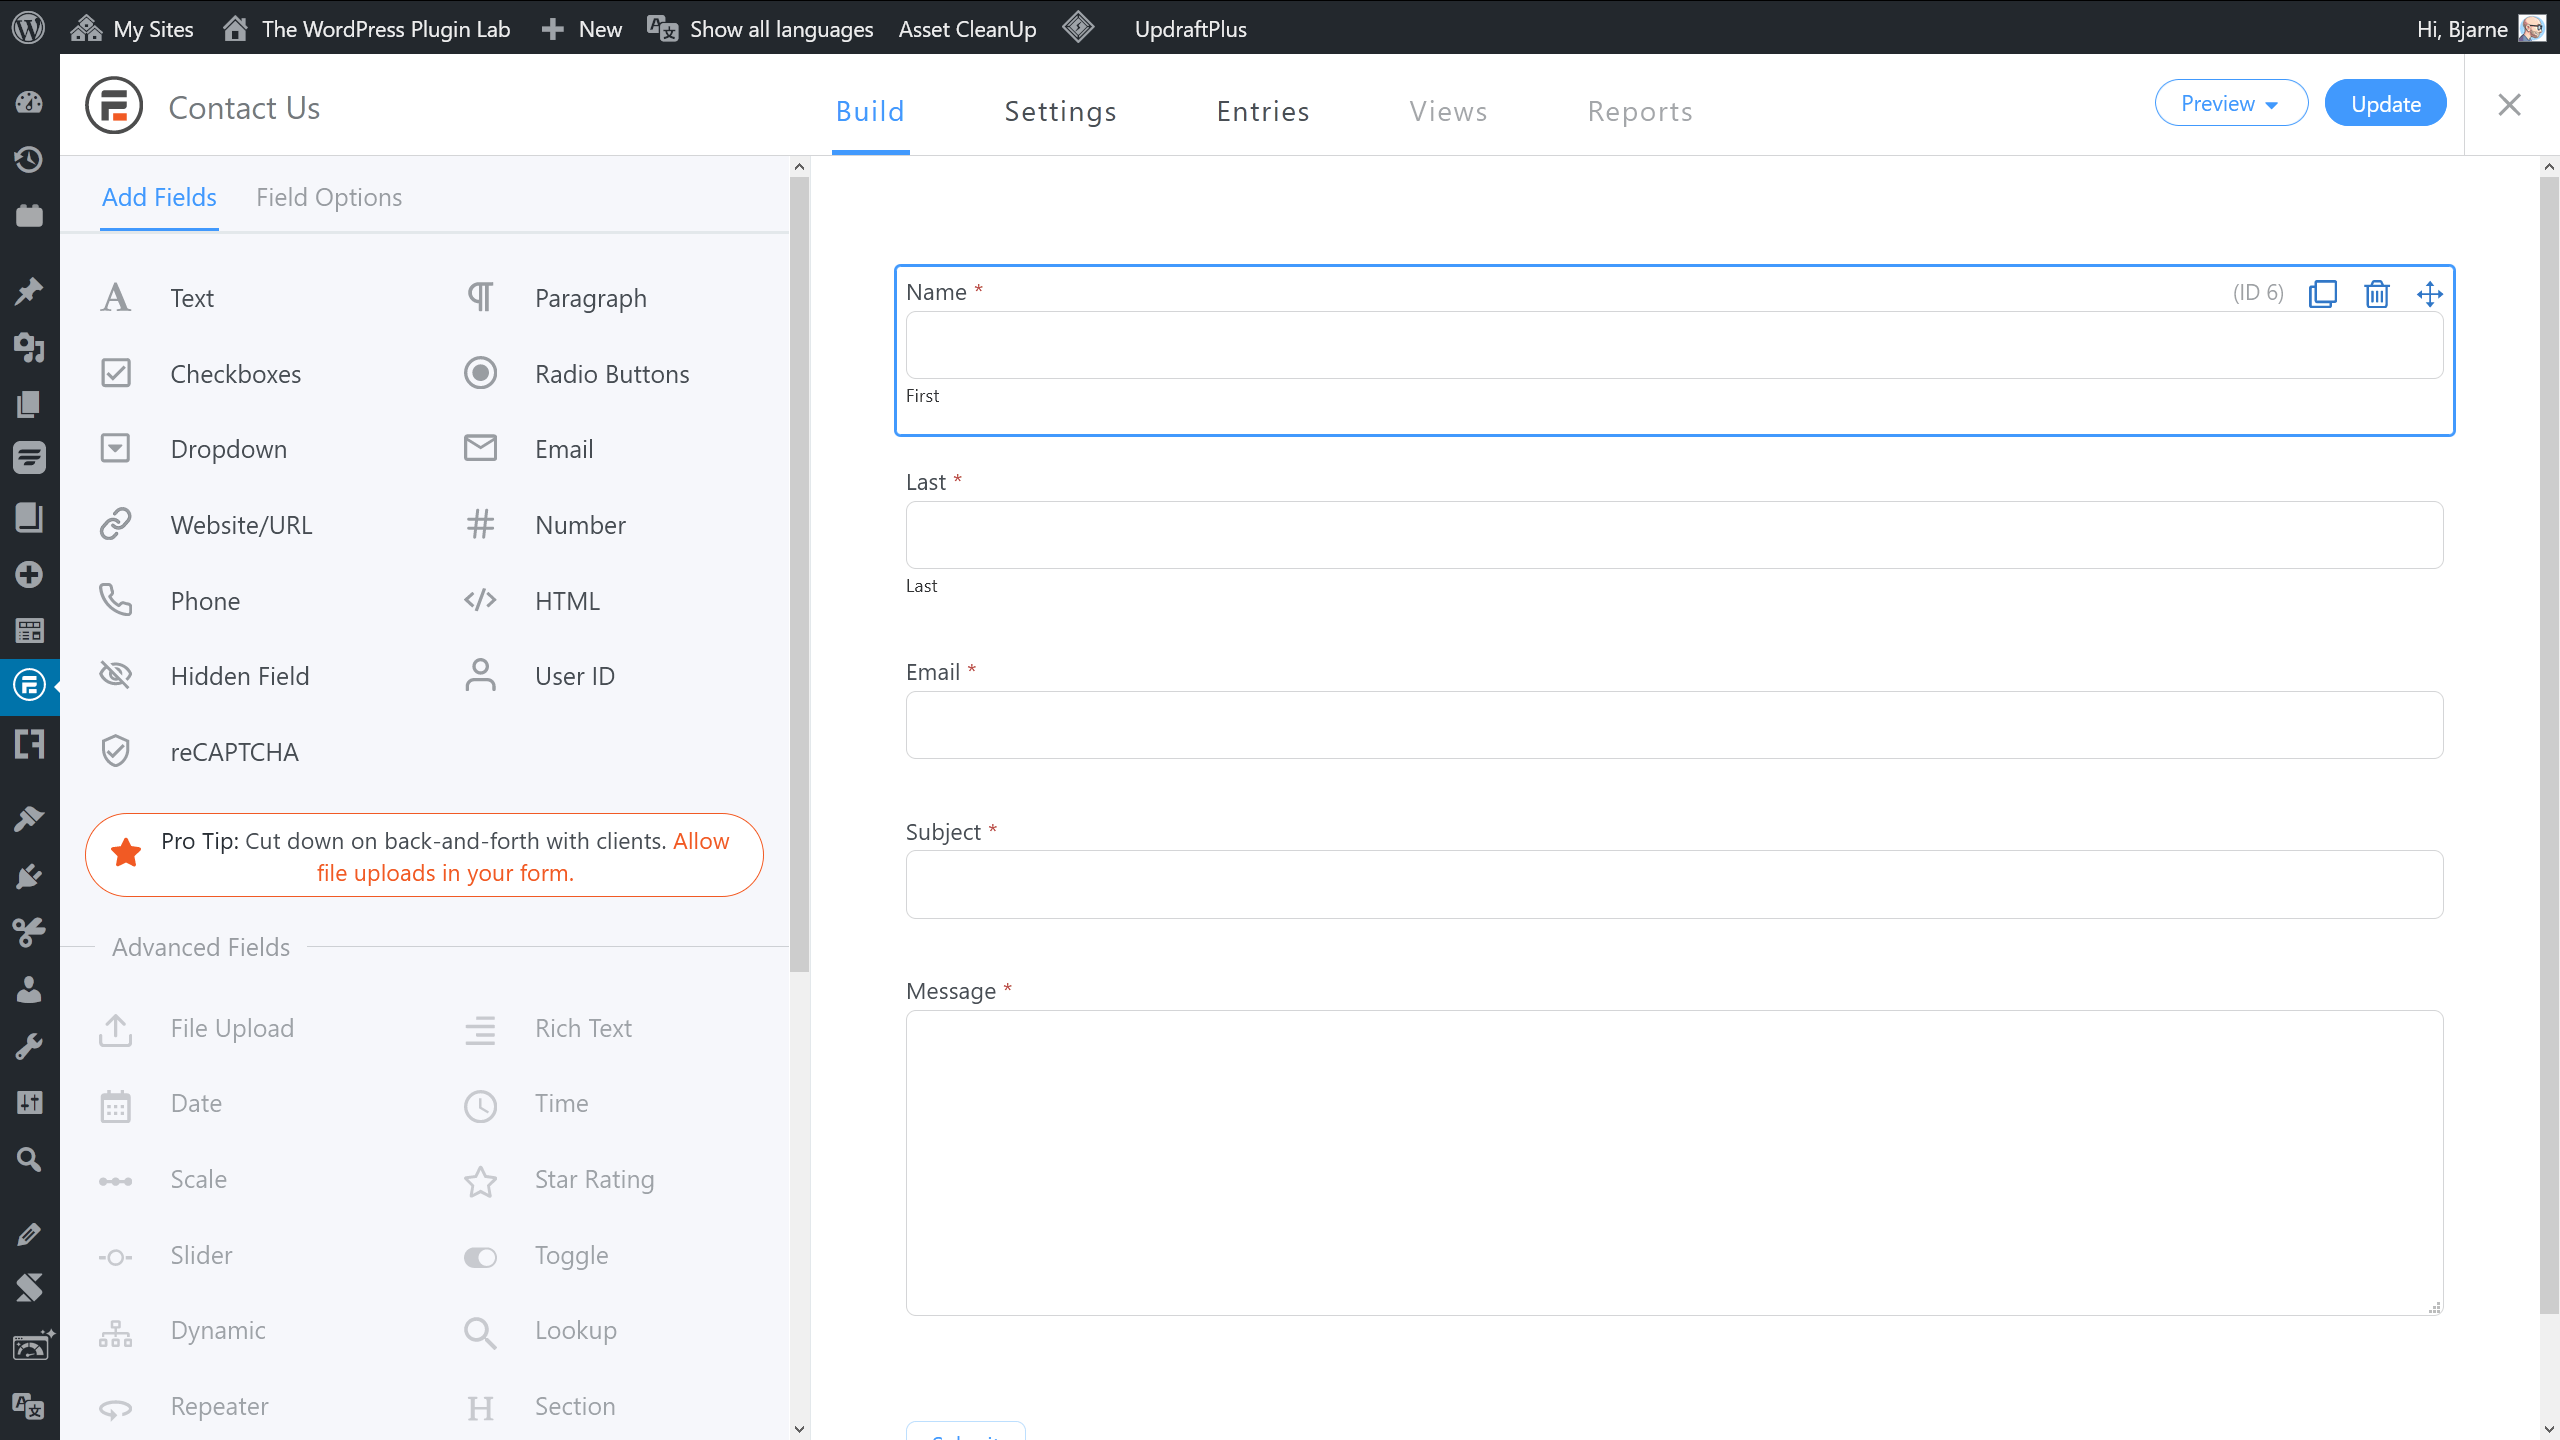The width and height of the screenshot is (2560, 1440).
Task: Add a Website/URL field
Action: 240,525
